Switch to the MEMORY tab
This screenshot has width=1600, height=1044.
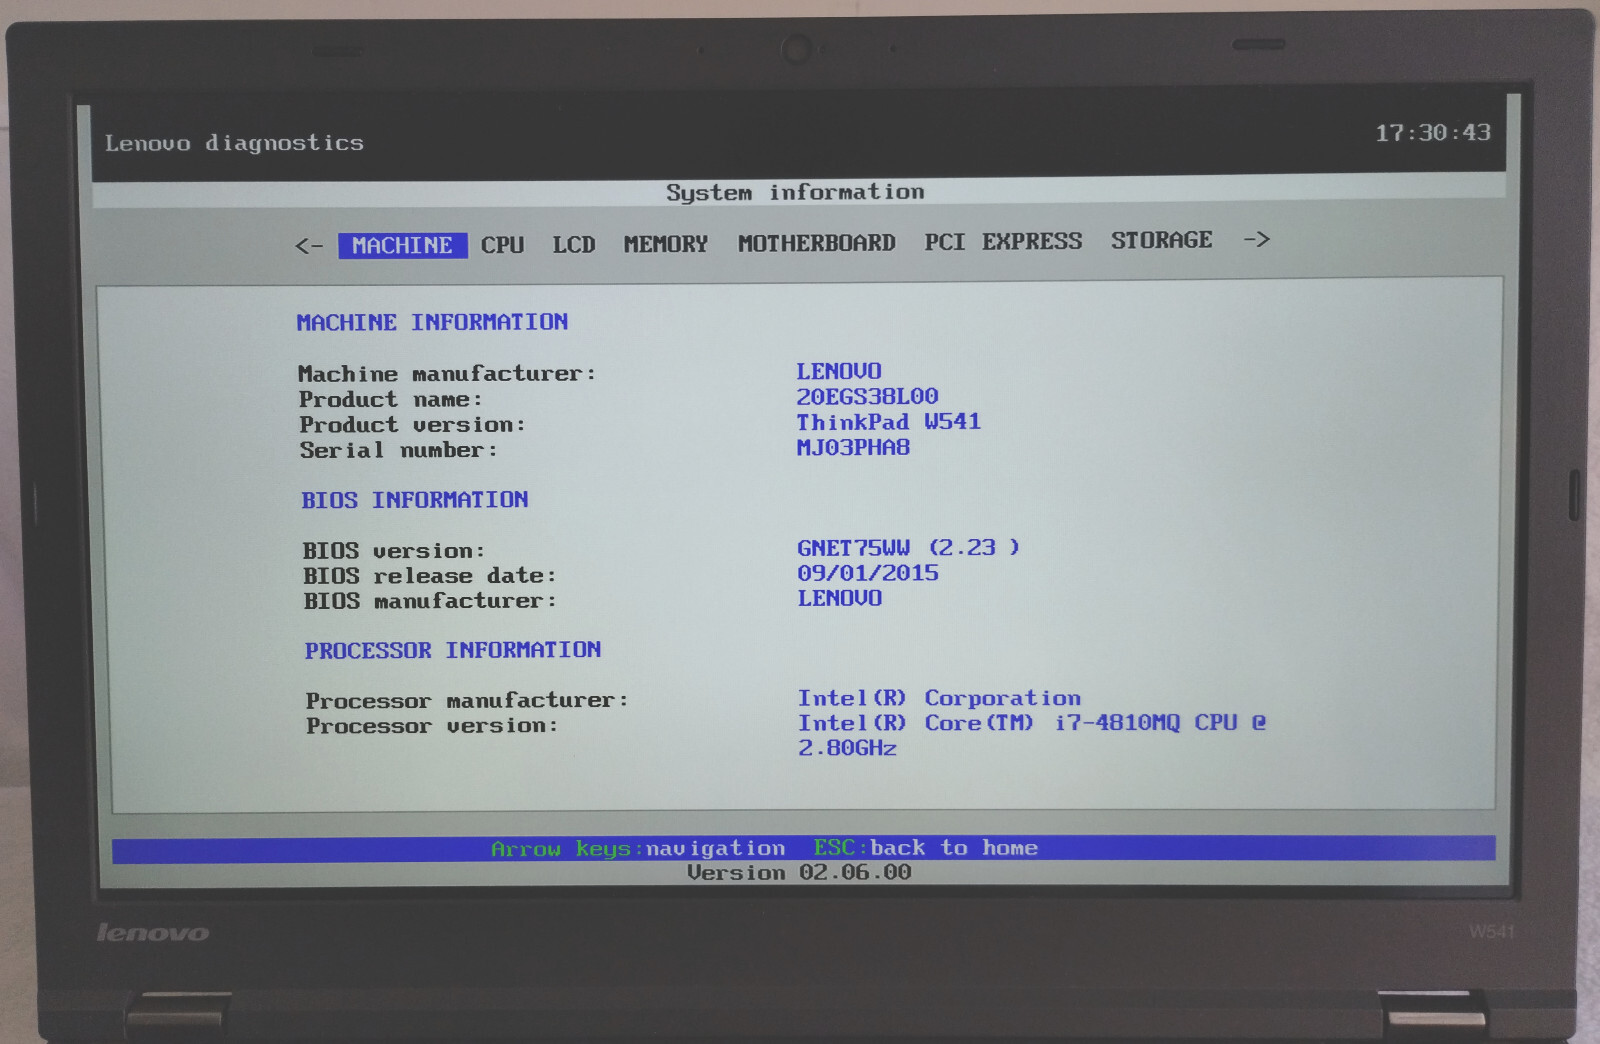point(666,243)
